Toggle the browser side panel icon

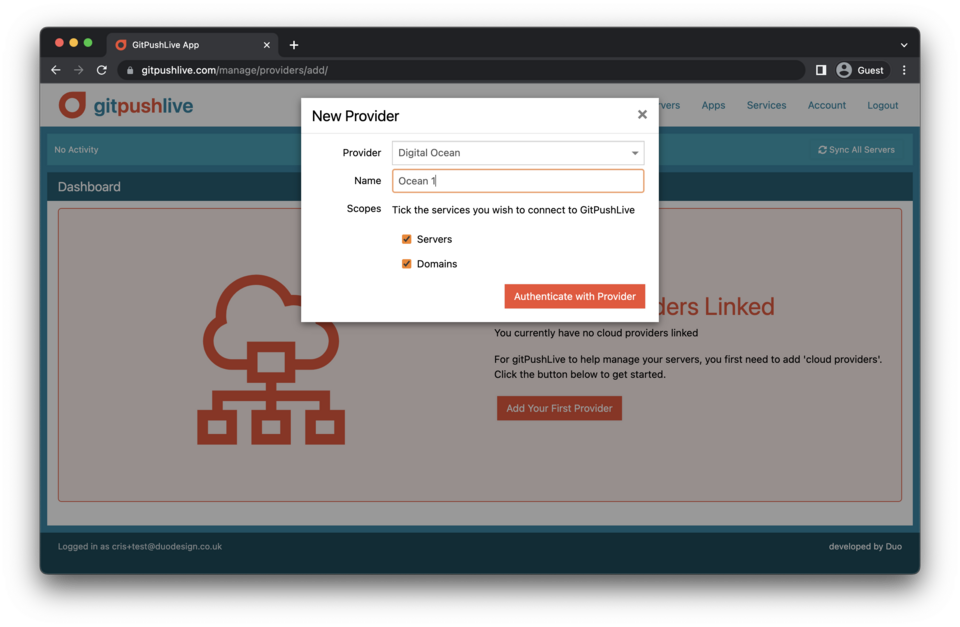821,70
